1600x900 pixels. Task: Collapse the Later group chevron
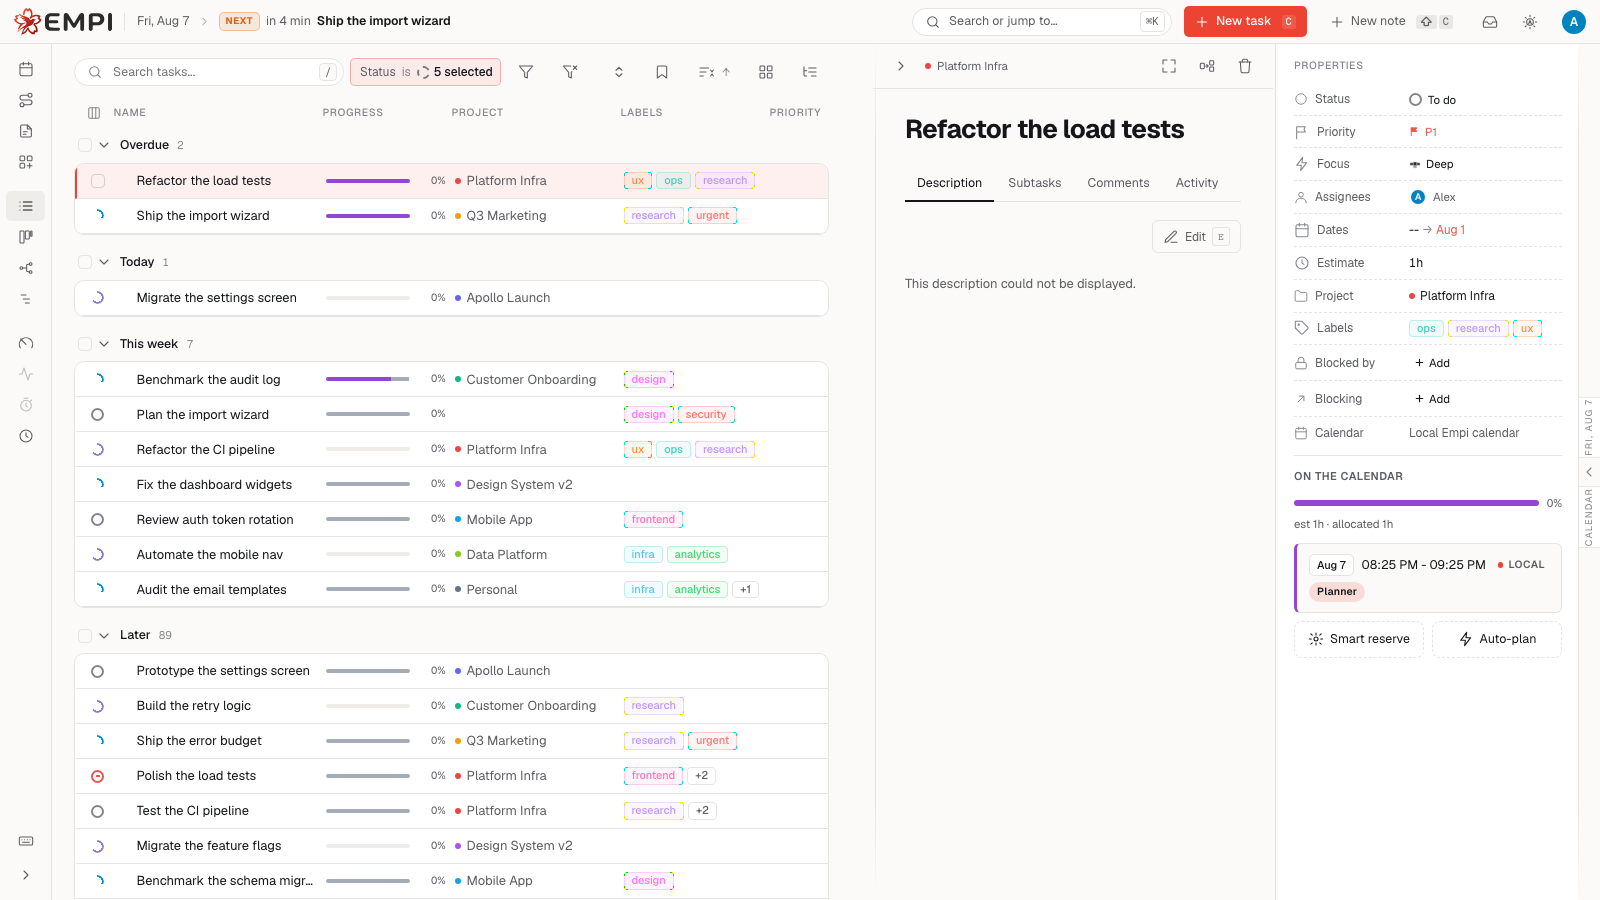click(x=104, y=635)
